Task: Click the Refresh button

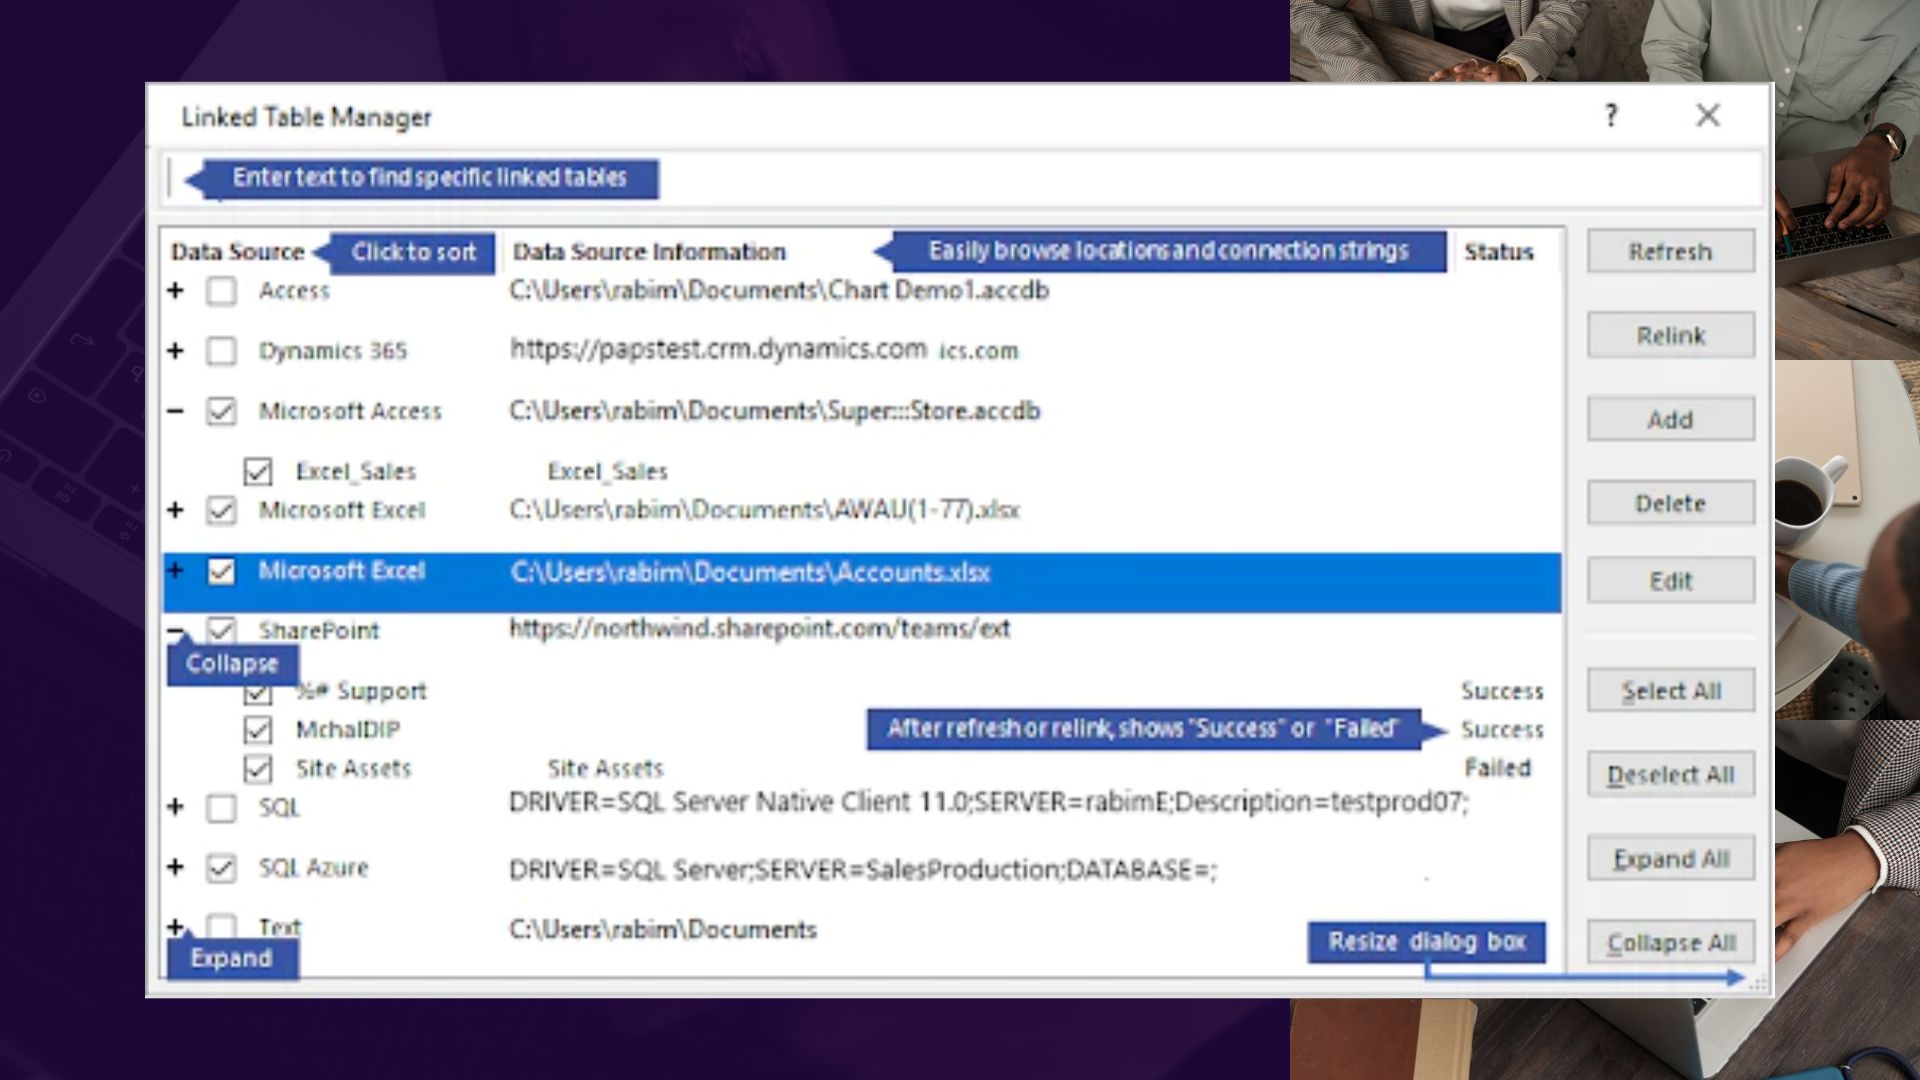Action: coord(1670,251)
